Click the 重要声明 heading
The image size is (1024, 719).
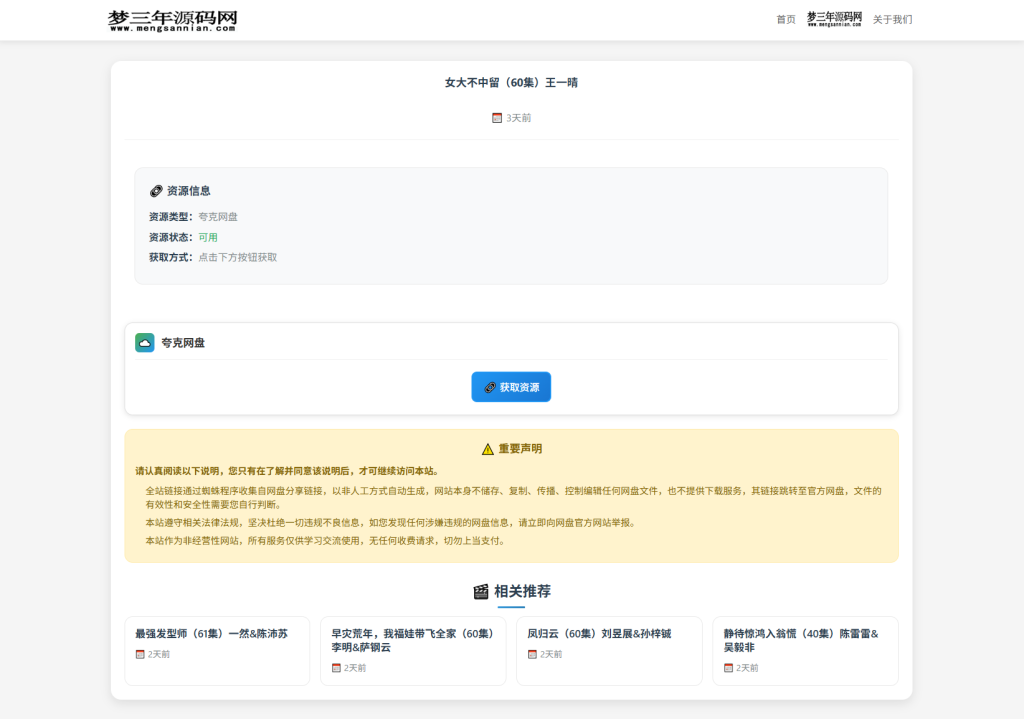tap(520, 449)
